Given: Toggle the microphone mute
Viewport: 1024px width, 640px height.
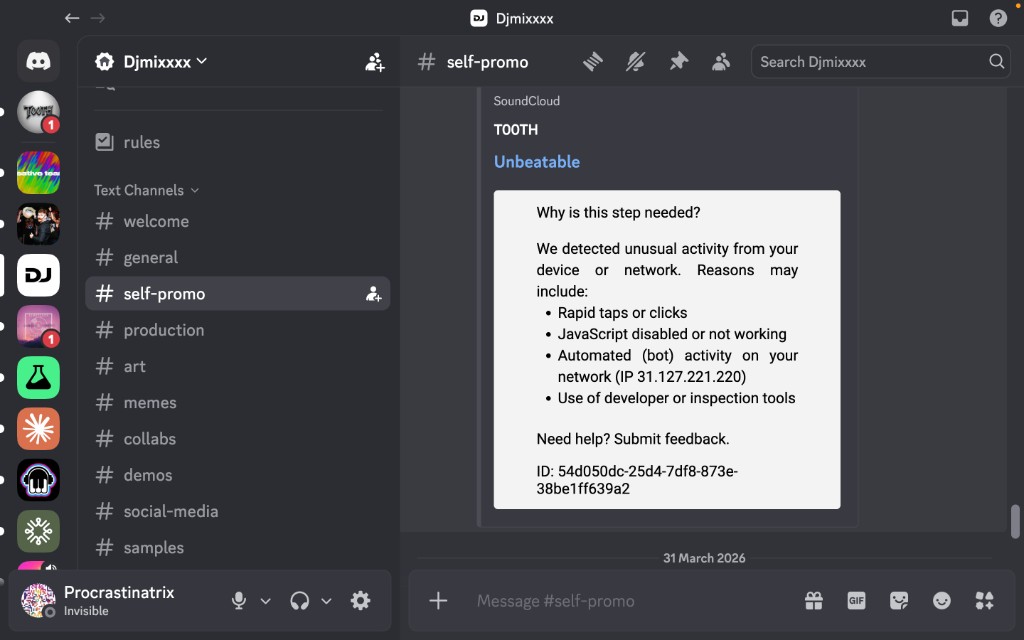Looking at the screenshot, I should click(x=239, y=601).
